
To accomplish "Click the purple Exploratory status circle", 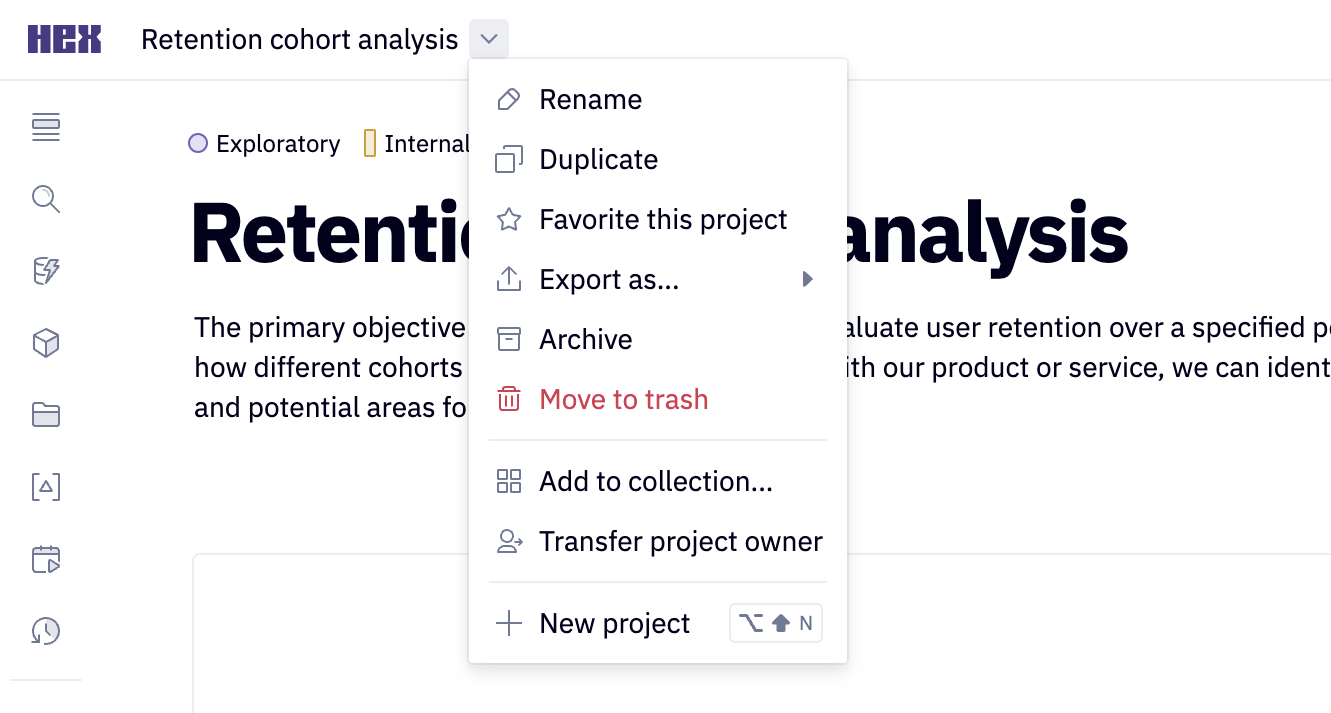I will (198, 144).
